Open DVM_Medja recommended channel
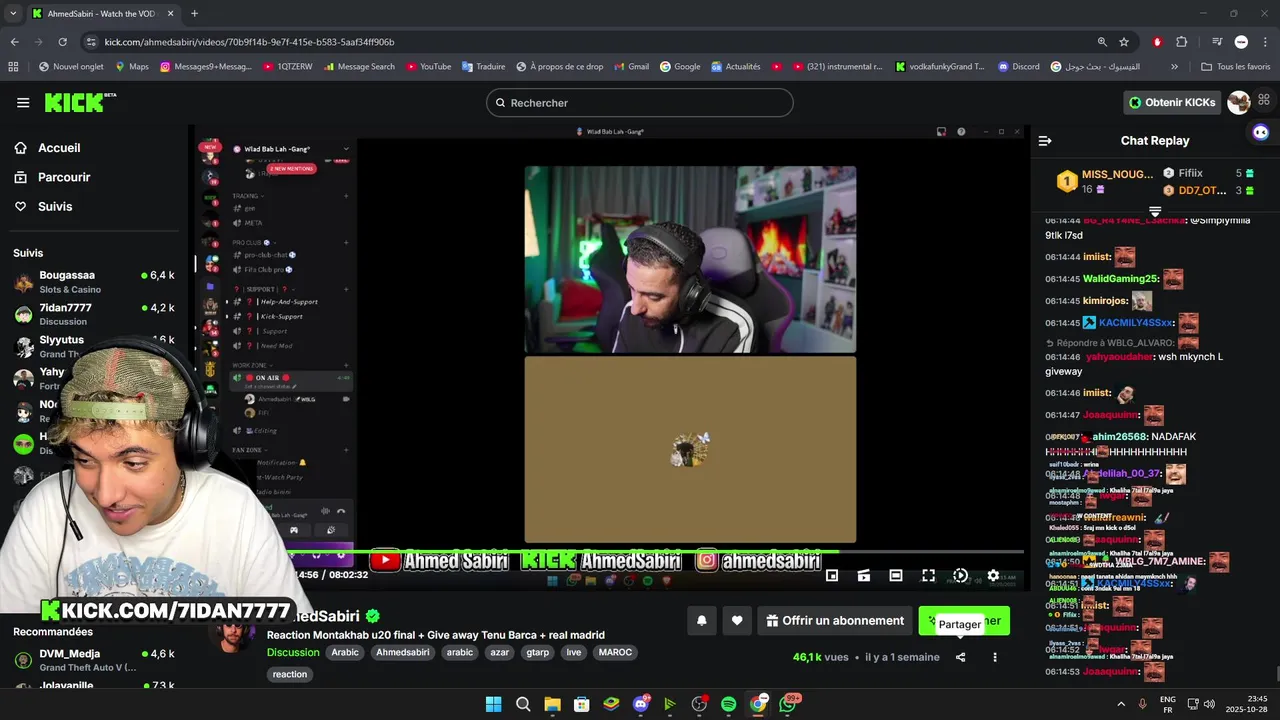Viewport: 1280px width, 720px height. click(x=94, y=660)
